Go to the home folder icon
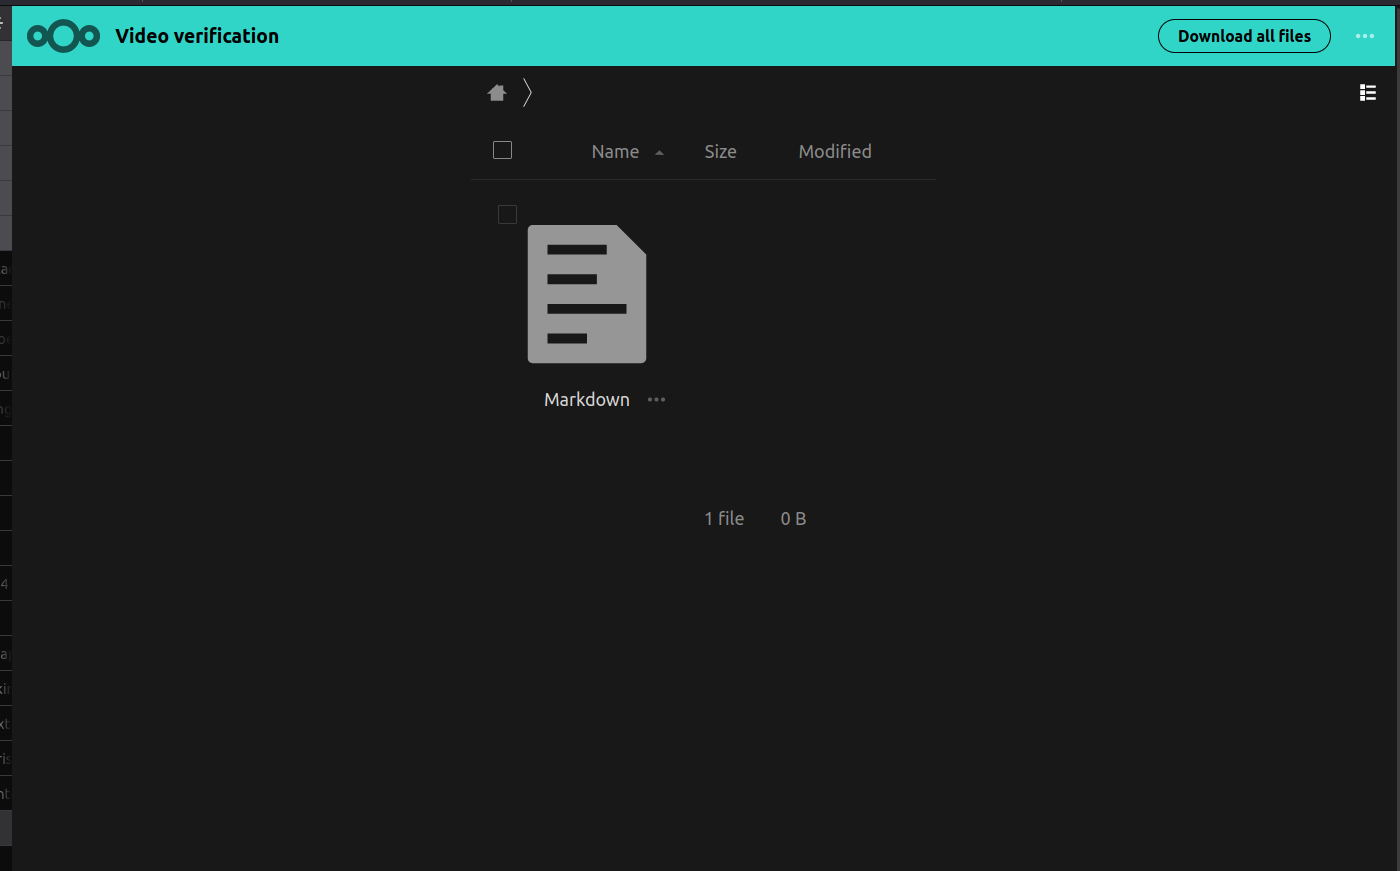The image size is (1400, 871). [497, 93]
